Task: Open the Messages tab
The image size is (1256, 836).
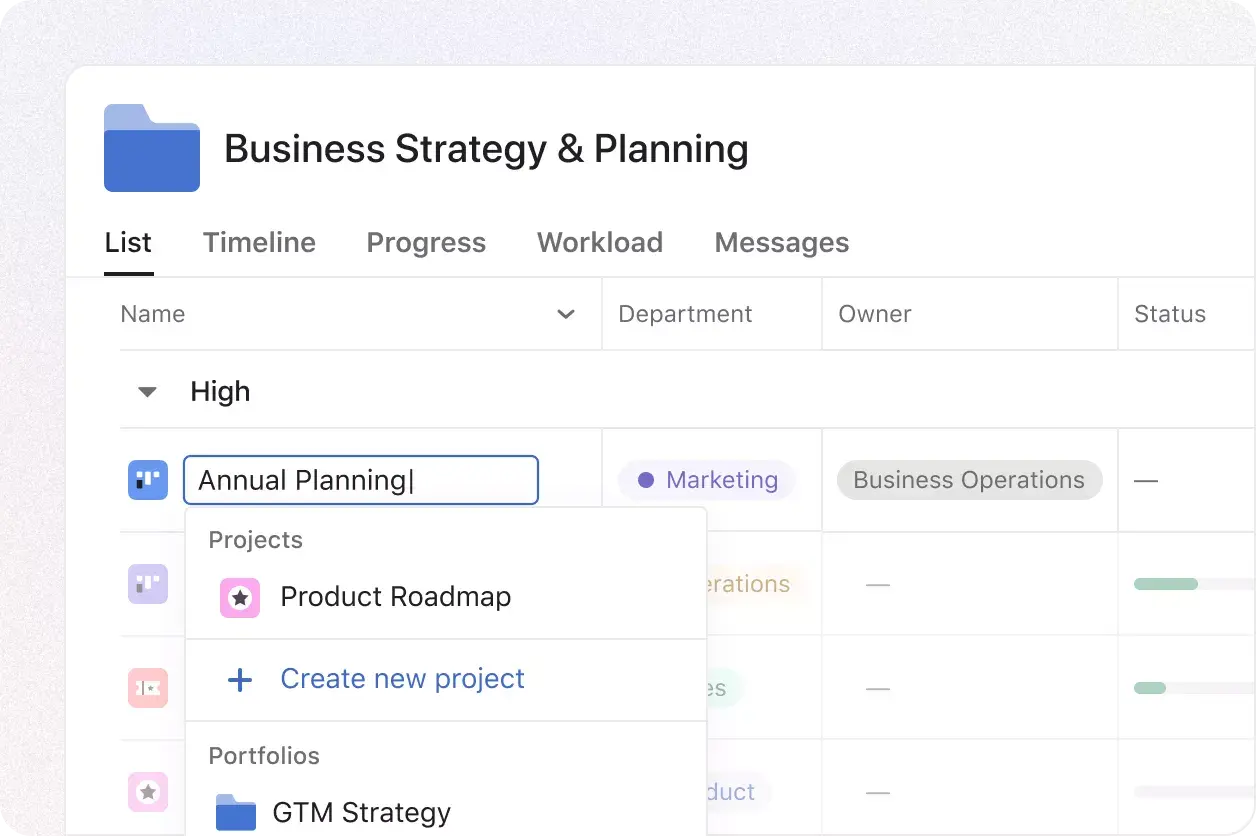Action: [x=781, y=242]
